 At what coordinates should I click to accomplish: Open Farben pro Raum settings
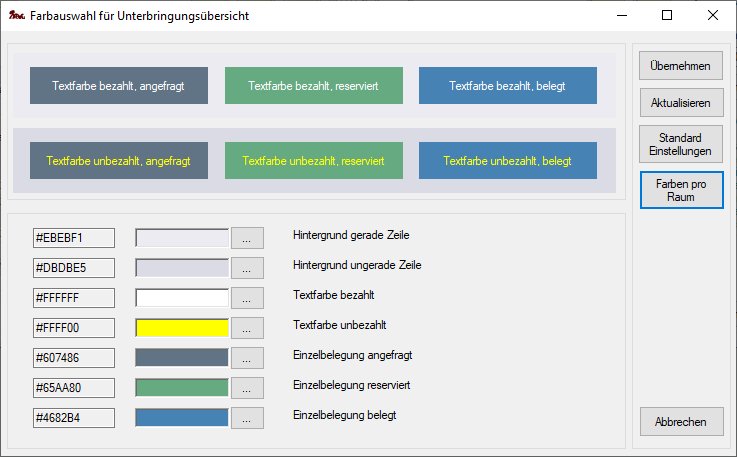tap(680, 190)
